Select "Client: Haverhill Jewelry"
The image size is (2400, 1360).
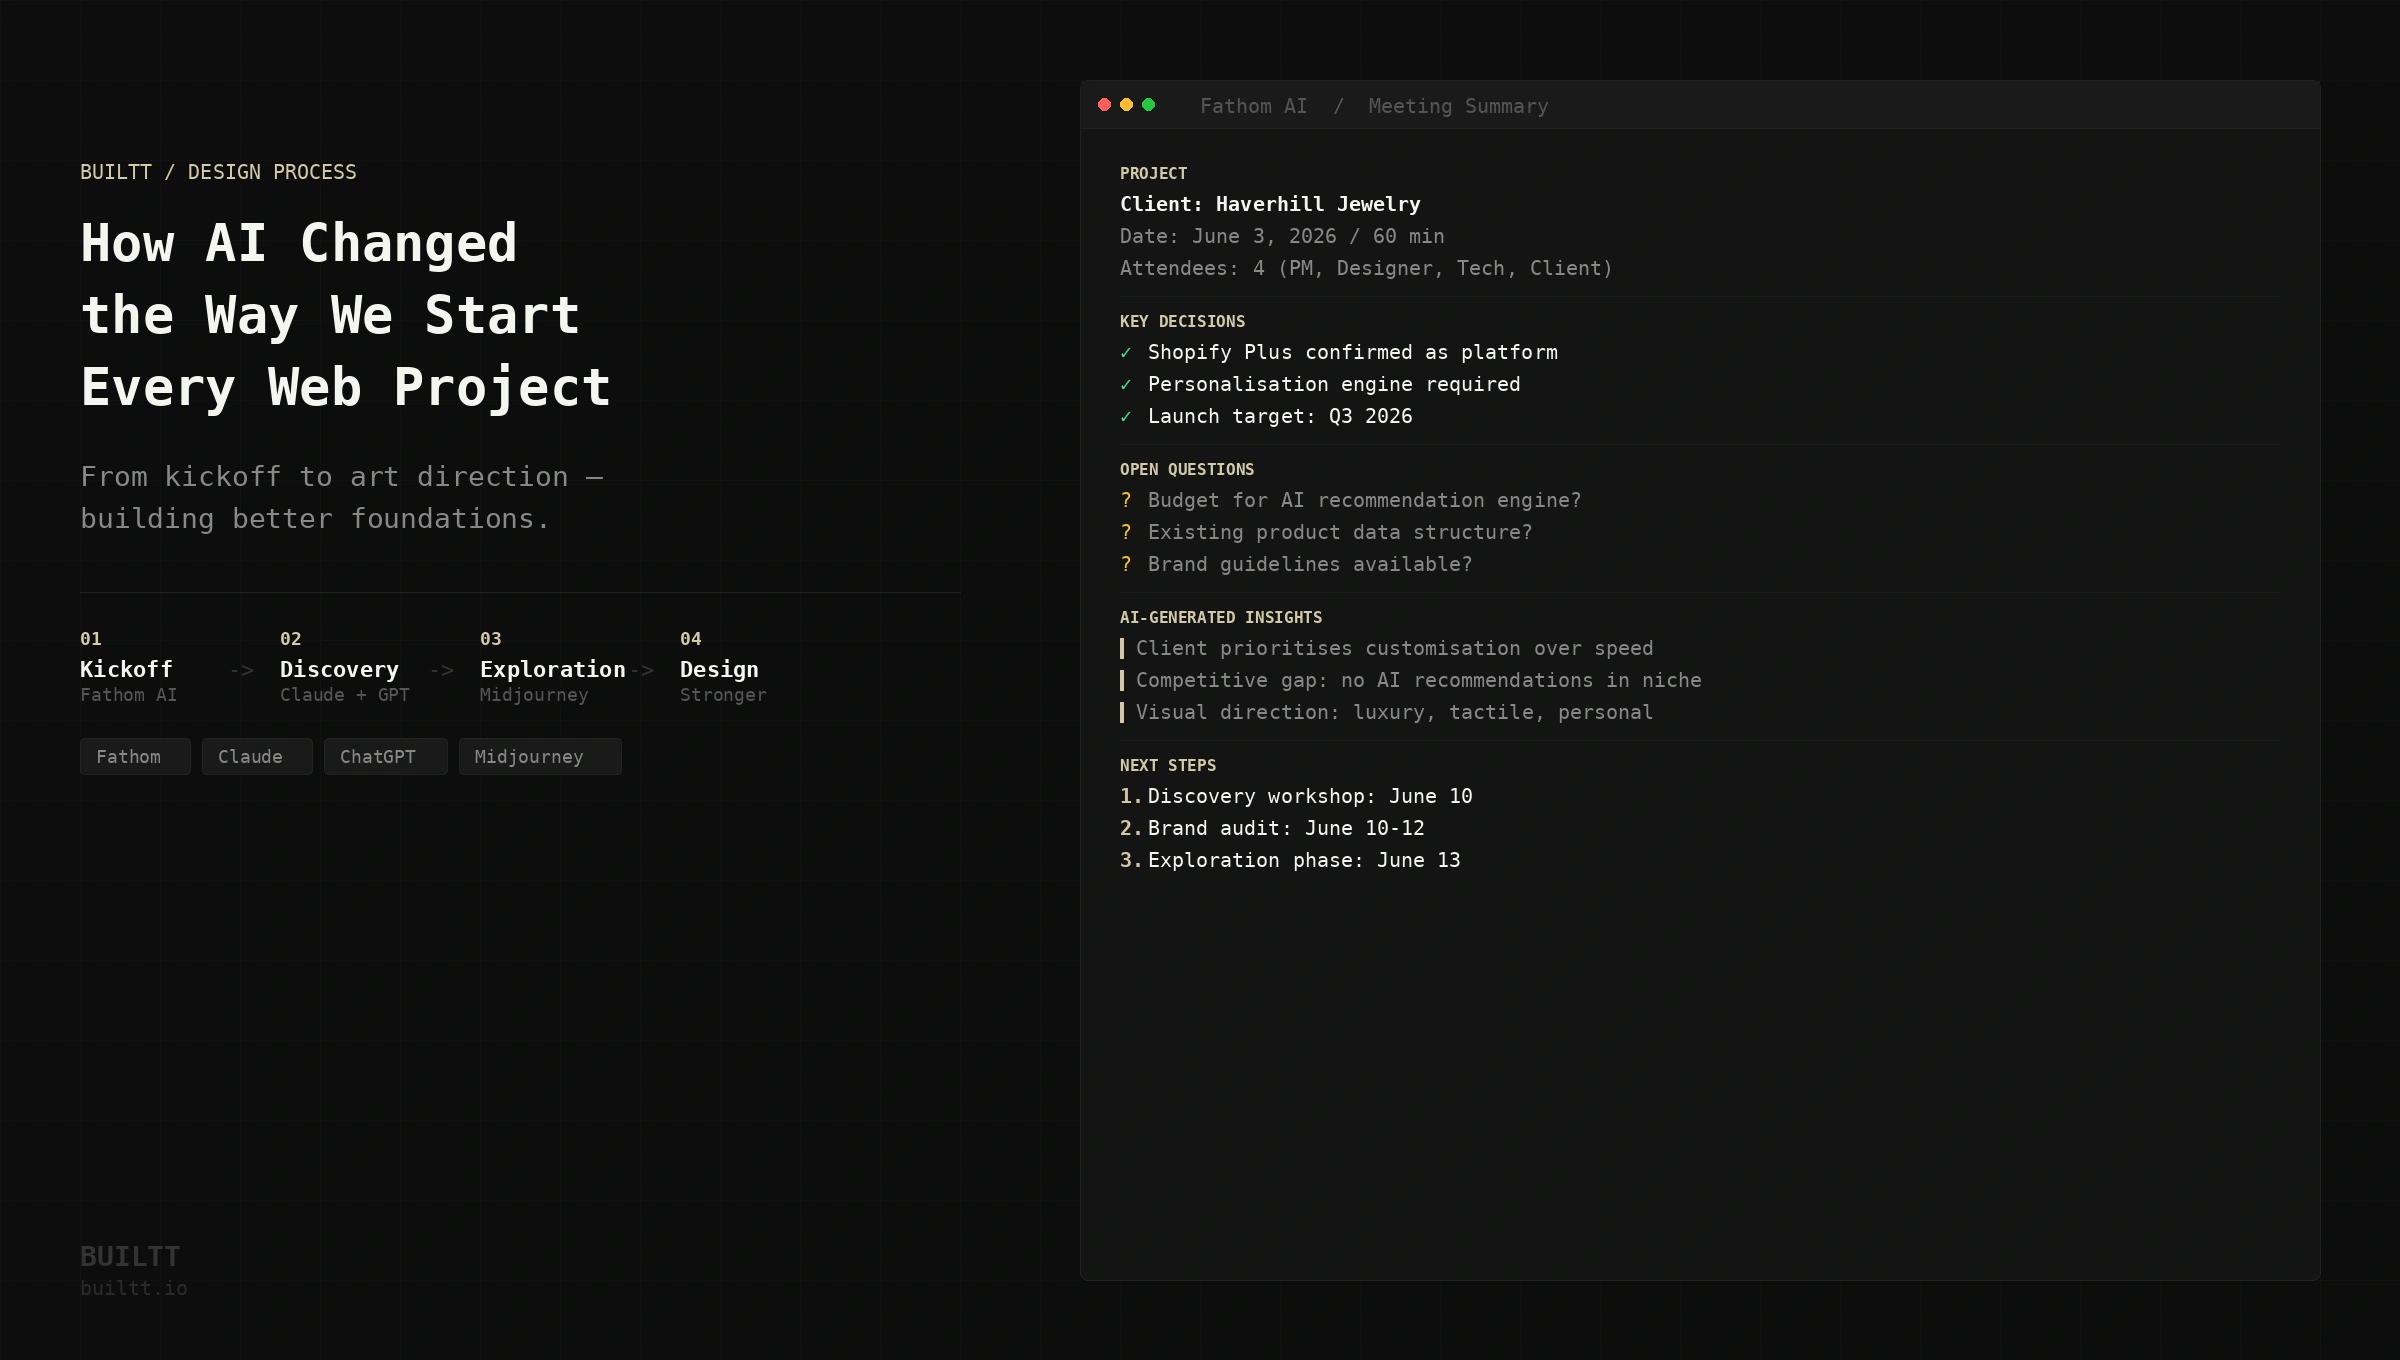1270,204
